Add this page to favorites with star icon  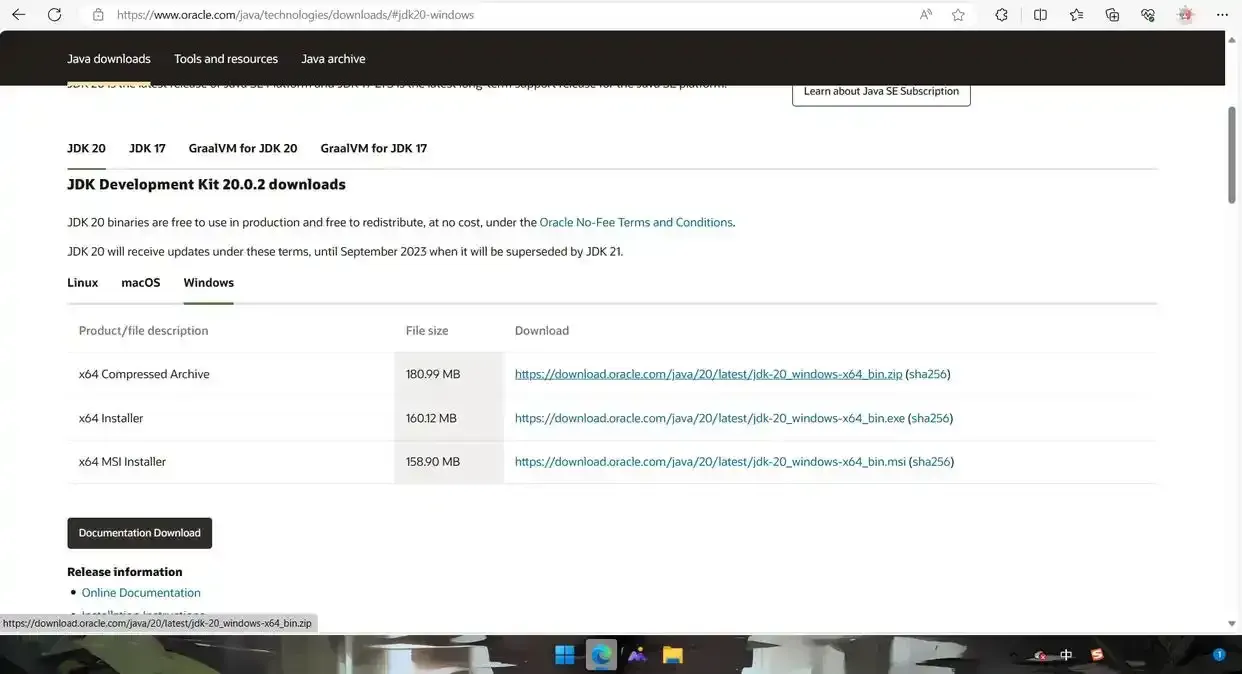958,15
